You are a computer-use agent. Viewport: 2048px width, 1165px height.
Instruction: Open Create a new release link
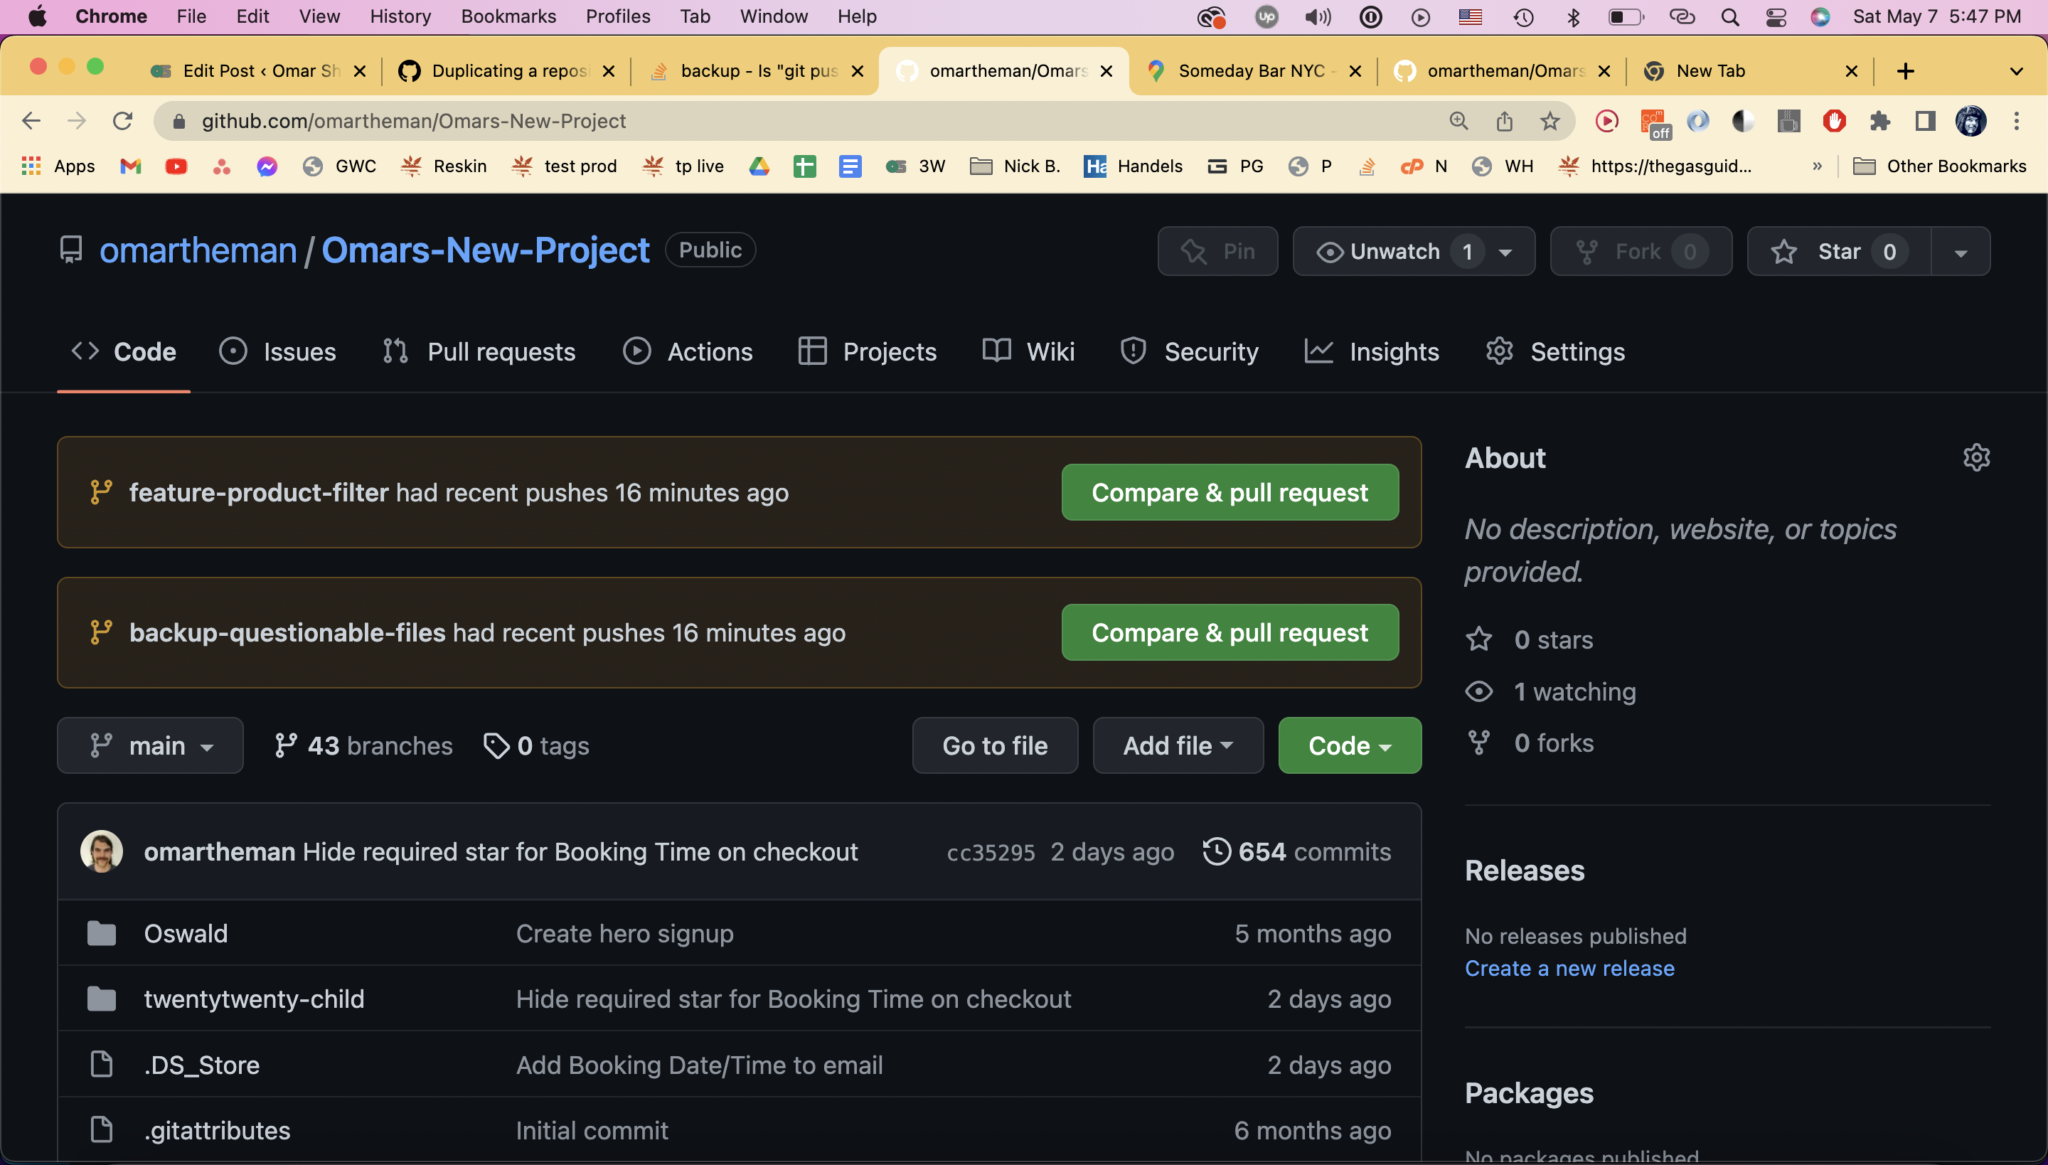click(x=1569, y=967)
